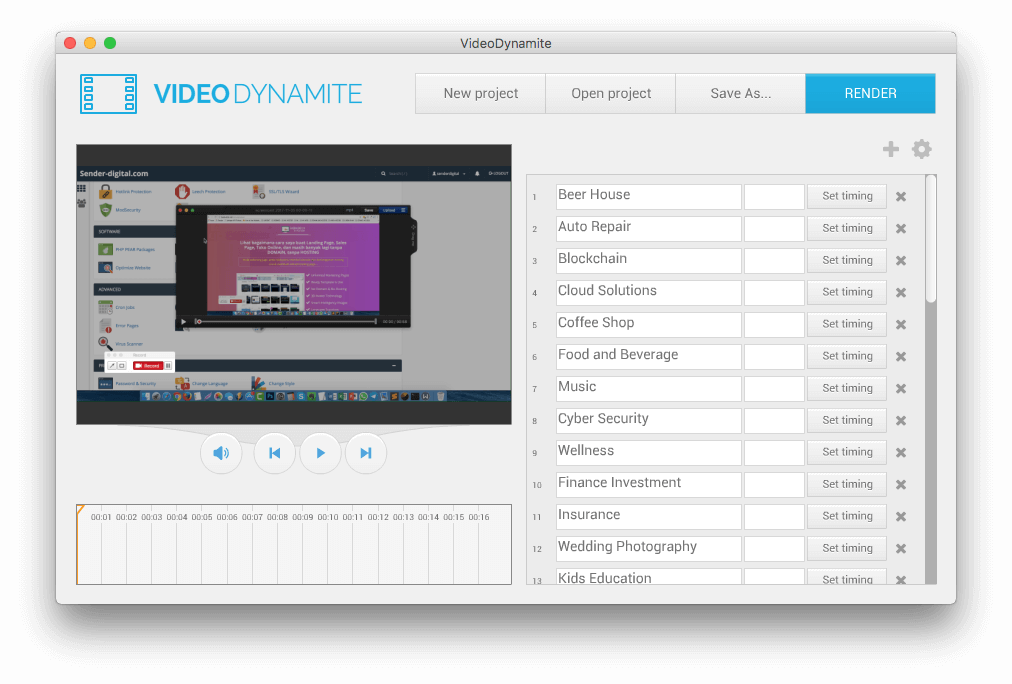The height and width of the screenshot is (684, 1012).
Task: Skip to next frame button
Action: (366, 453)
